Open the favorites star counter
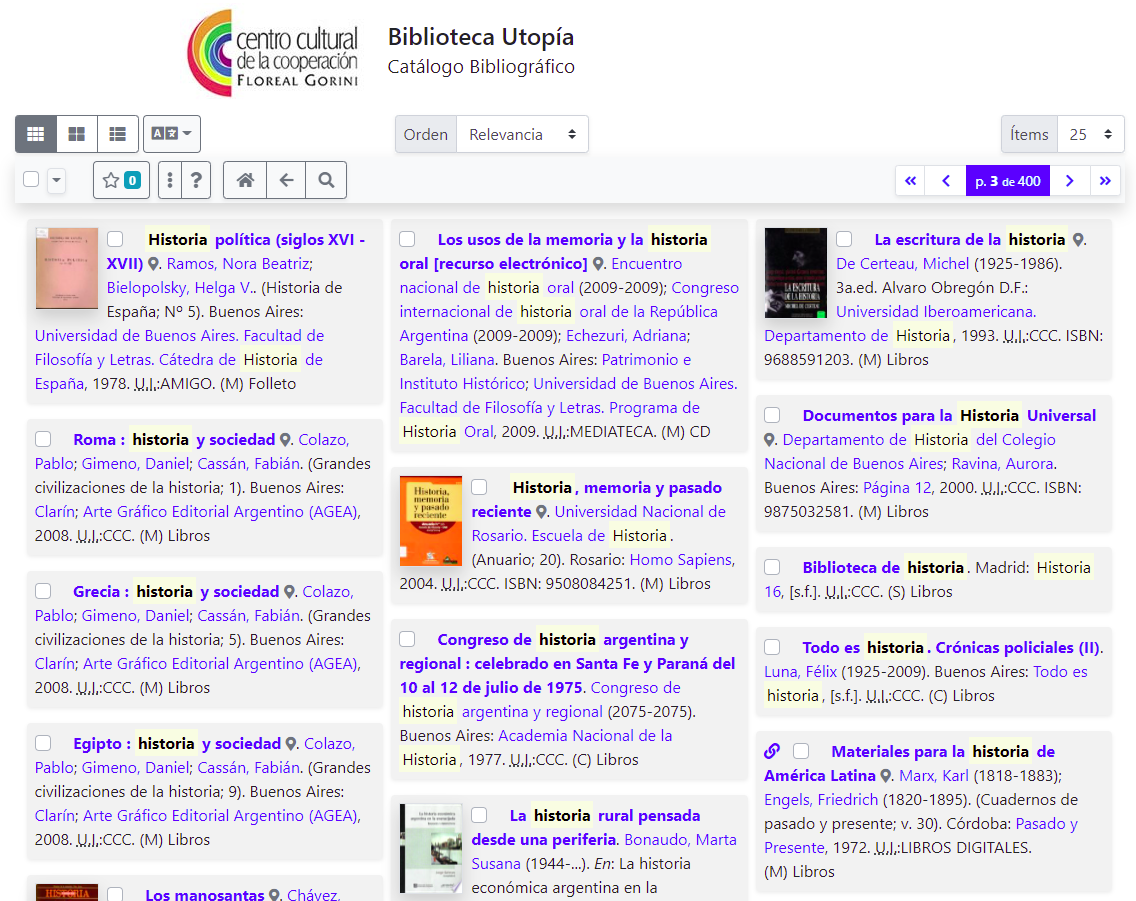Image resolution: width=1136 pixels, height=901 pixels. point(121,180)
